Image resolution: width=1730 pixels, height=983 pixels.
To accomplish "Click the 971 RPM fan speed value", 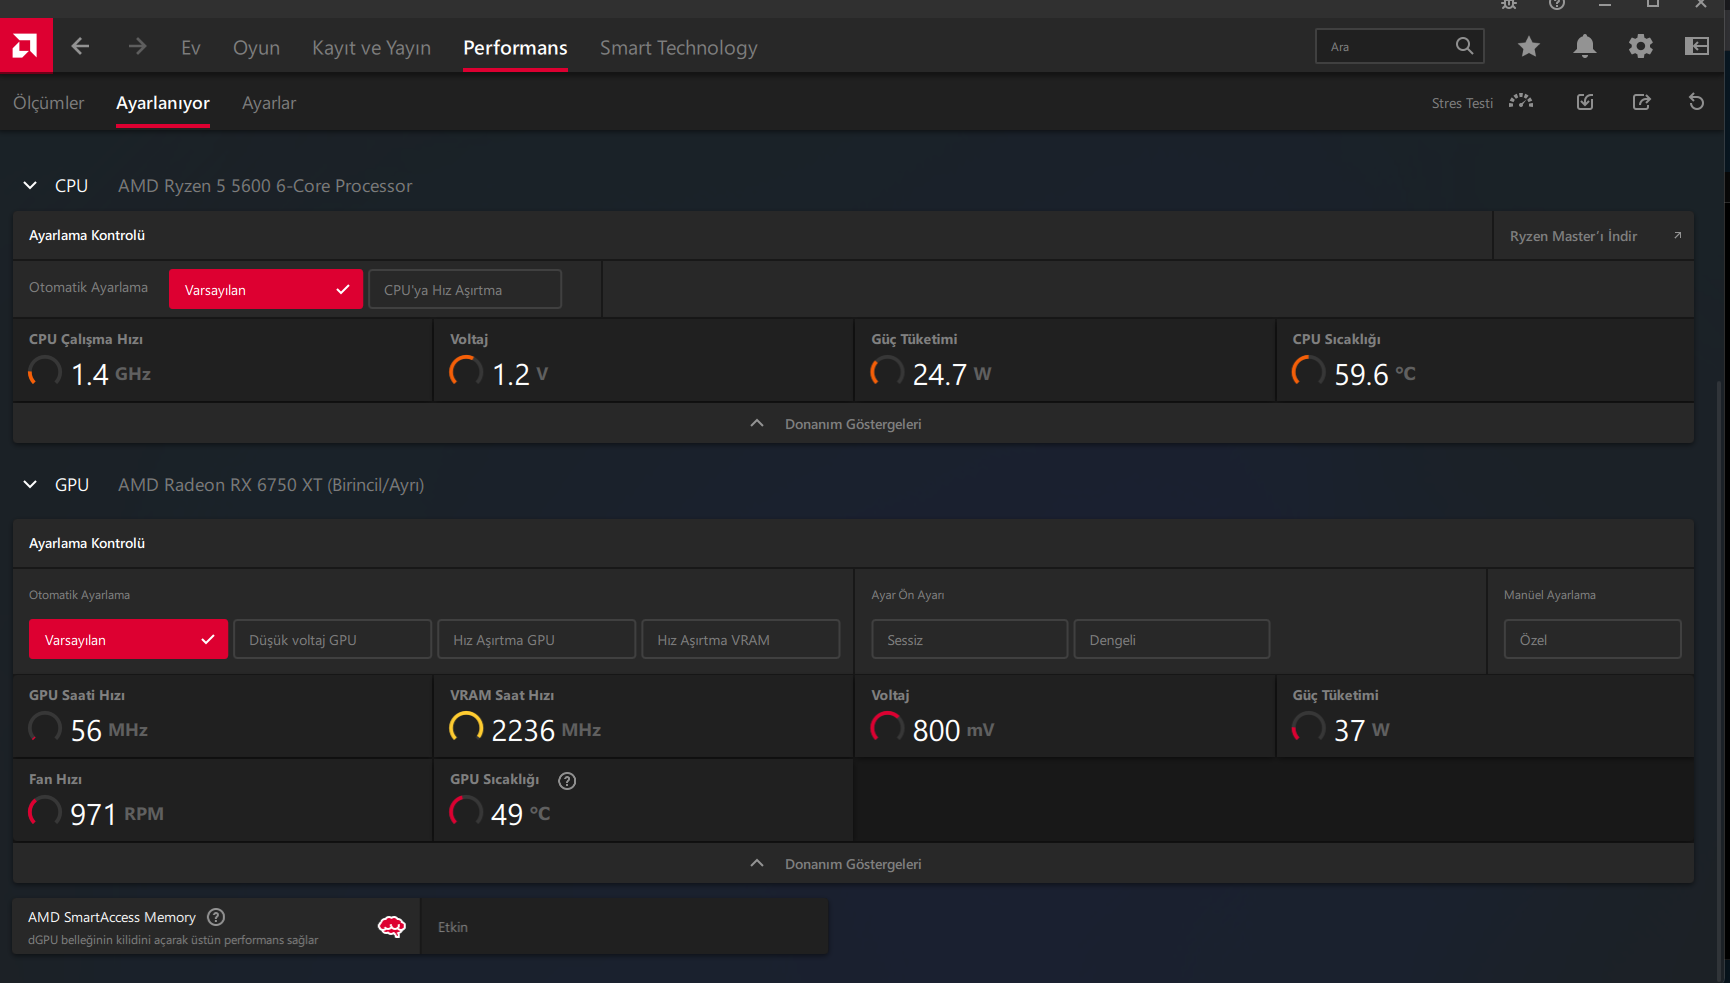I will [117, 814].
